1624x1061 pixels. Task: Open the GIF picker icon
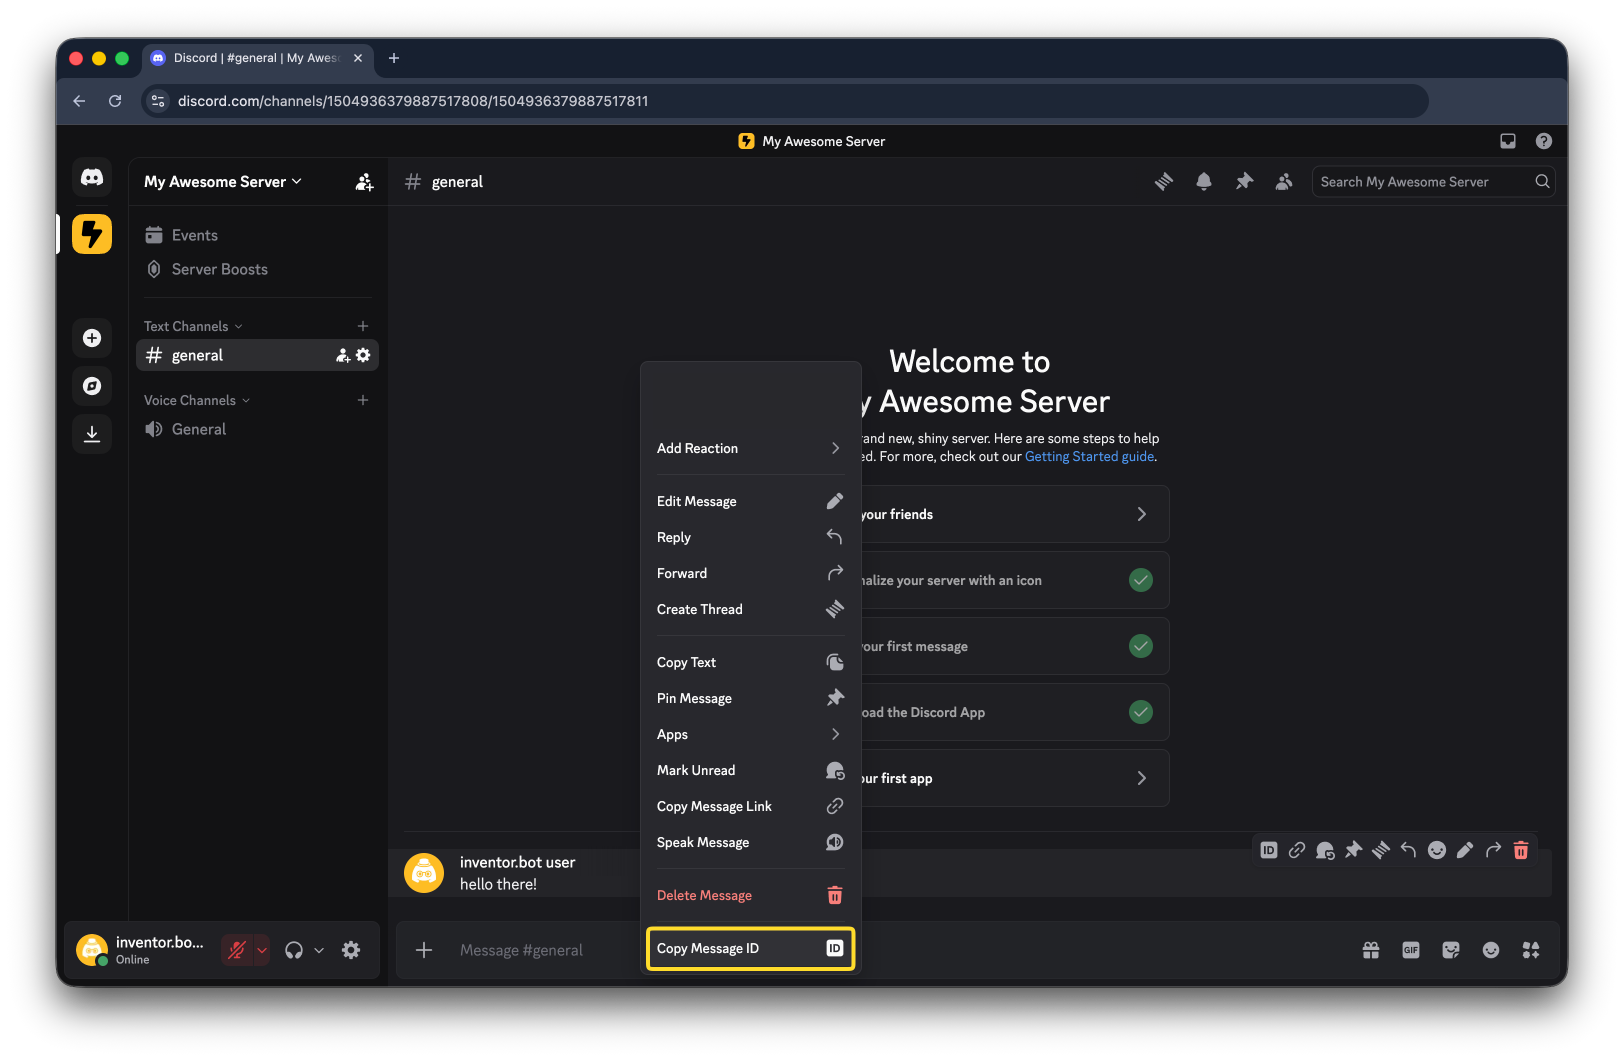click(1411, 950)
